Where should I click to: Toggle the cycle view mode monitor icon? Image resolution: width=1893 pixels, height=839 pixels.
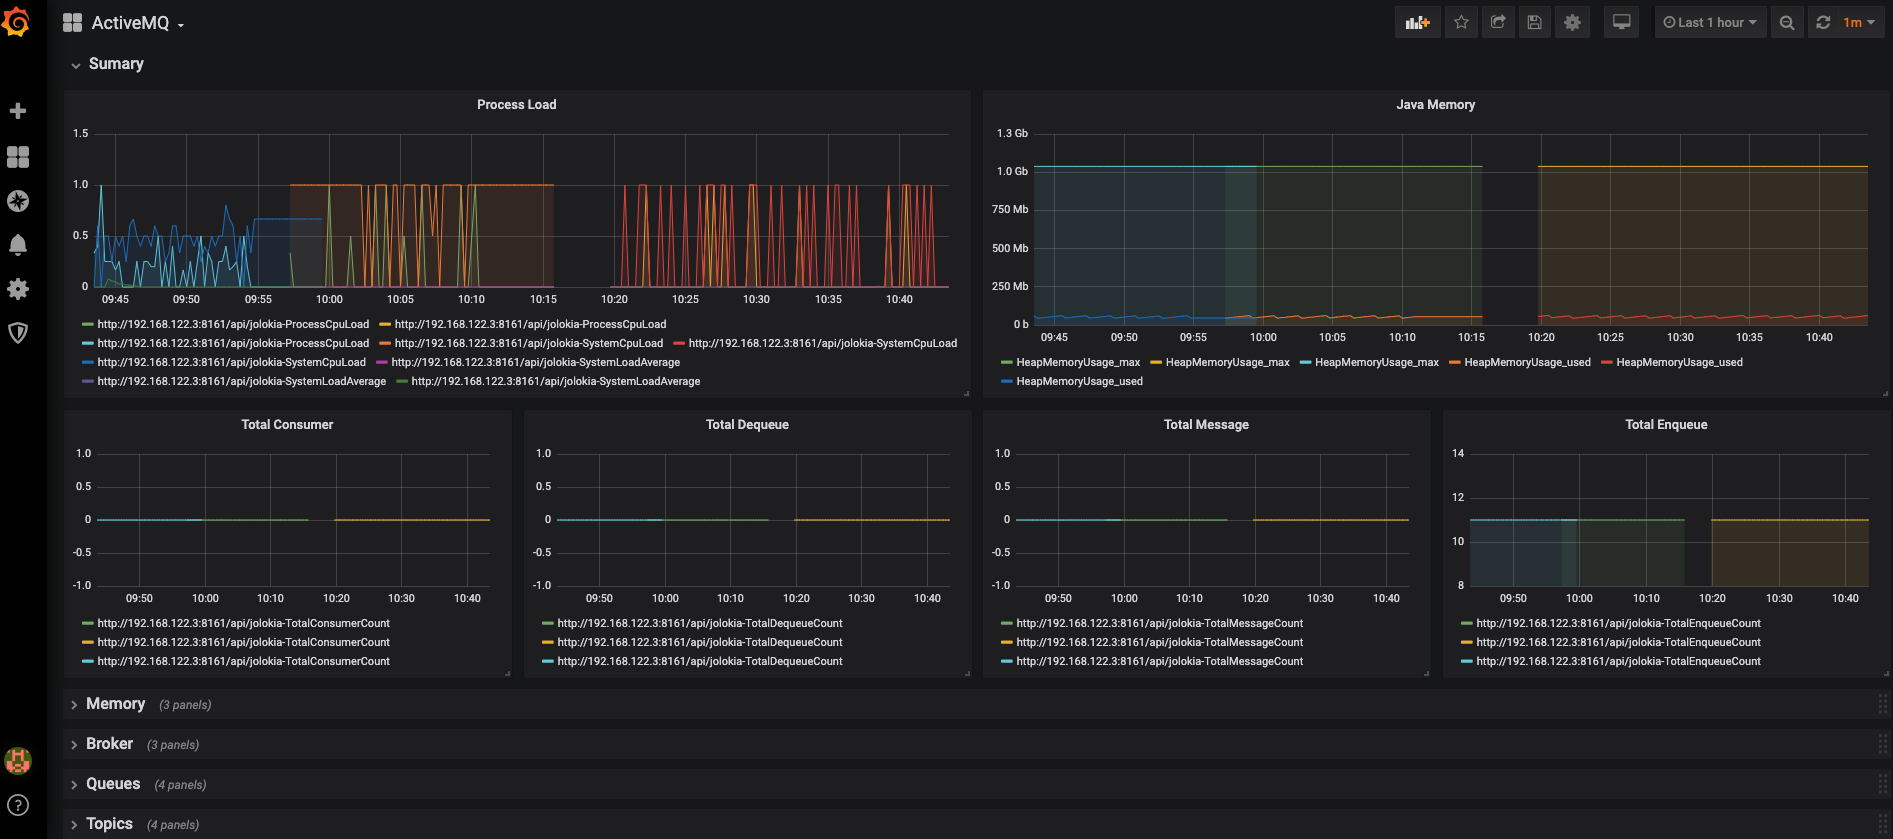[x=1621, y=23]
